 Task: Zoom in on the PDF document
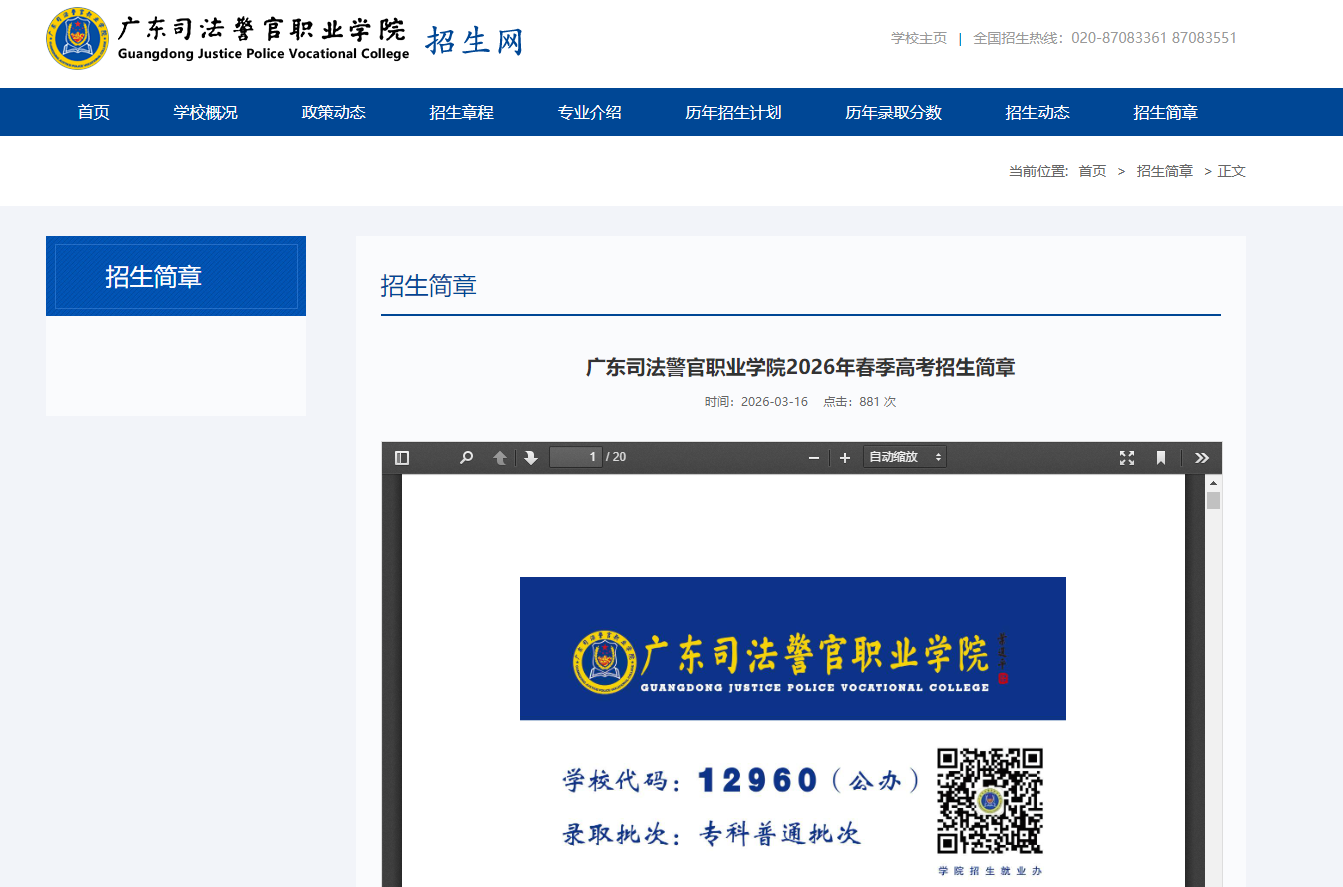coord(844,457)
